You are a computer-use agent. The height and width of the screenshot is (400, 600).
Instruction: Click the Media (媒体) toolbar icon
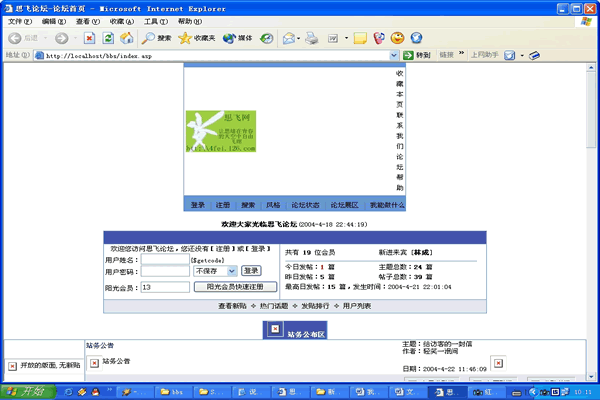pyautogui.click(x=237, y=38)
